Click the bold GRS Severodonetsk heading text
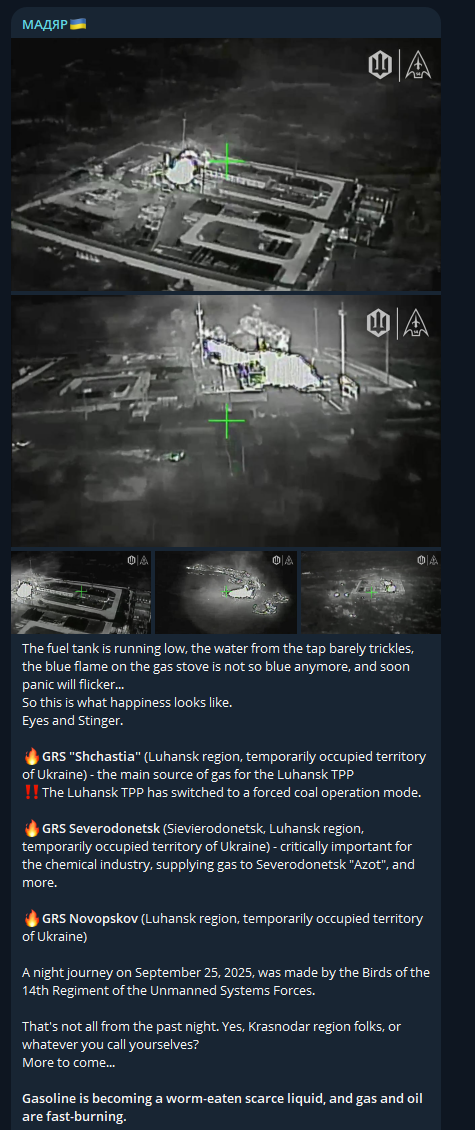Viewport: 475px width, 1130px height. [x=101, y=828]
